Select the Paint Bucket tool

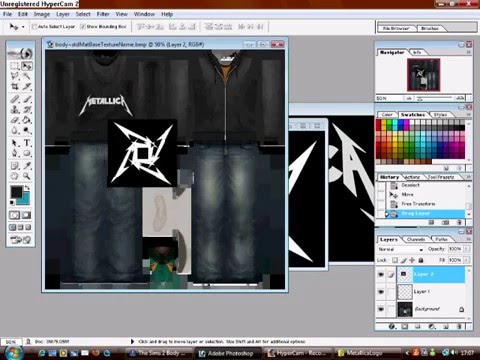[27, 120]
